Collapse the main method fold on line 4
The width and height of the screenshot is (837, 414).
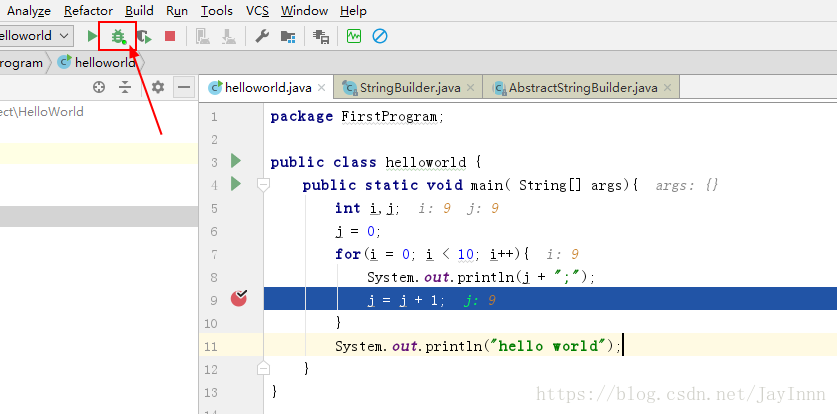tap(263, 185)
